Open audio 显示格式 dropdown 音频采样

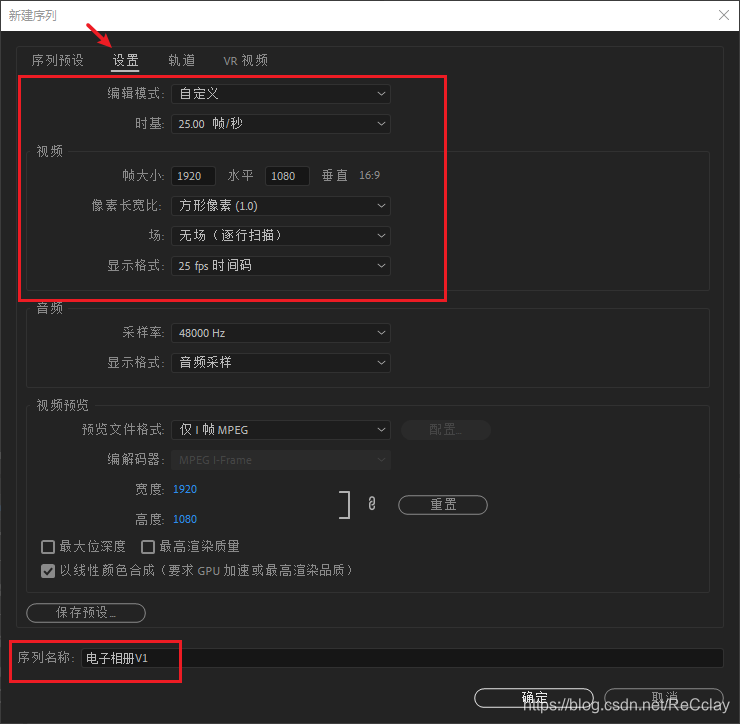click(x=281, y=362)
